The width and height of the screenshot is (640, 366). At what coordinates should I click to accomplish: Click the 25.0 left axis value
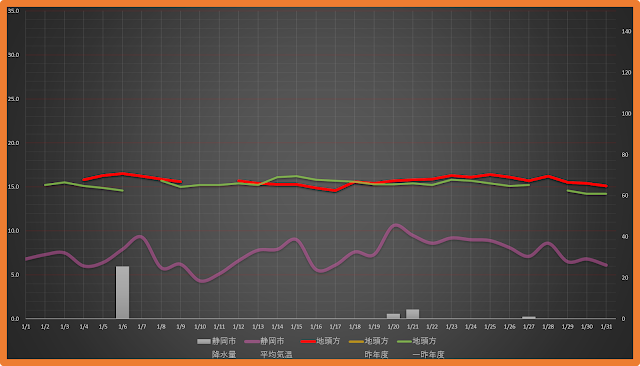pos(13,99)
